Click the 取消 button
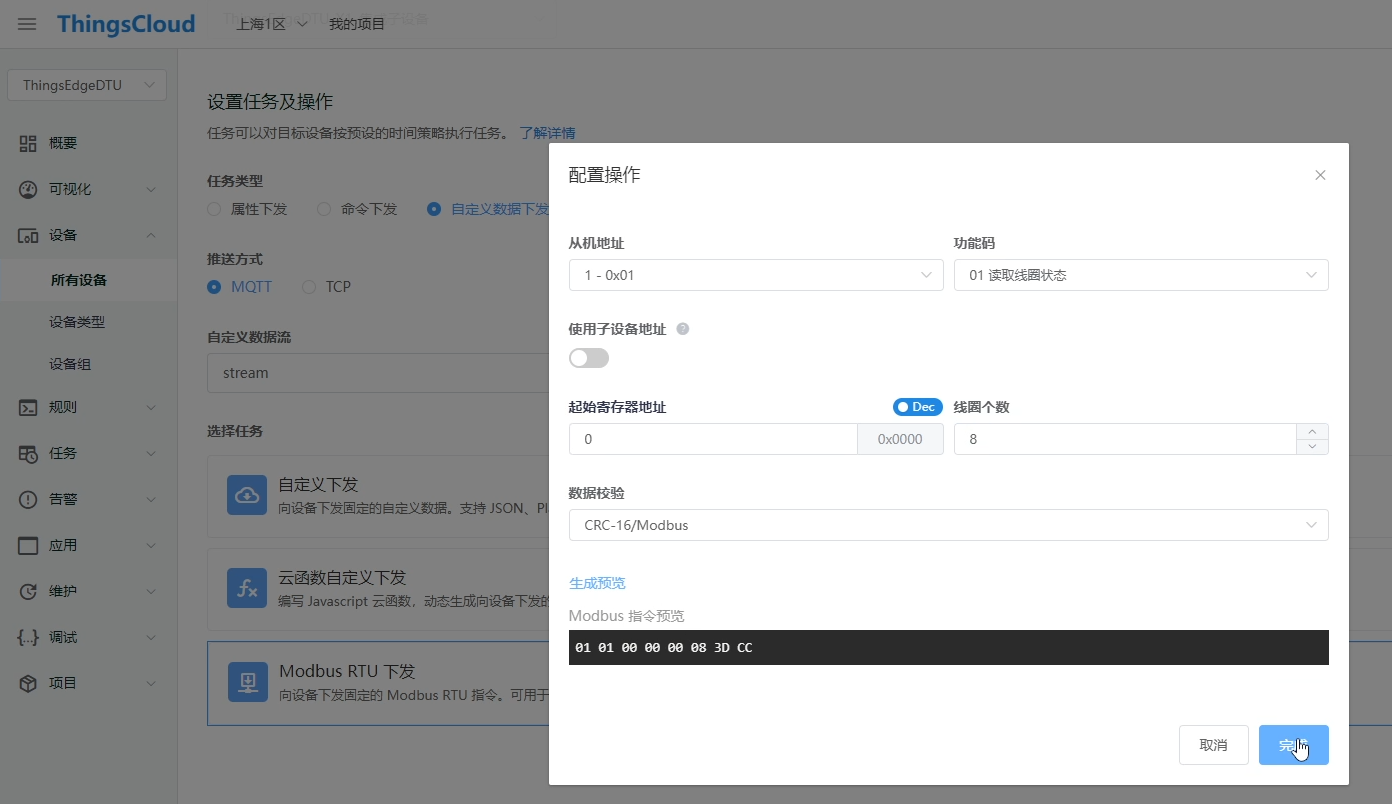This screenshot has width=1392, height=804. point(1214,745)
